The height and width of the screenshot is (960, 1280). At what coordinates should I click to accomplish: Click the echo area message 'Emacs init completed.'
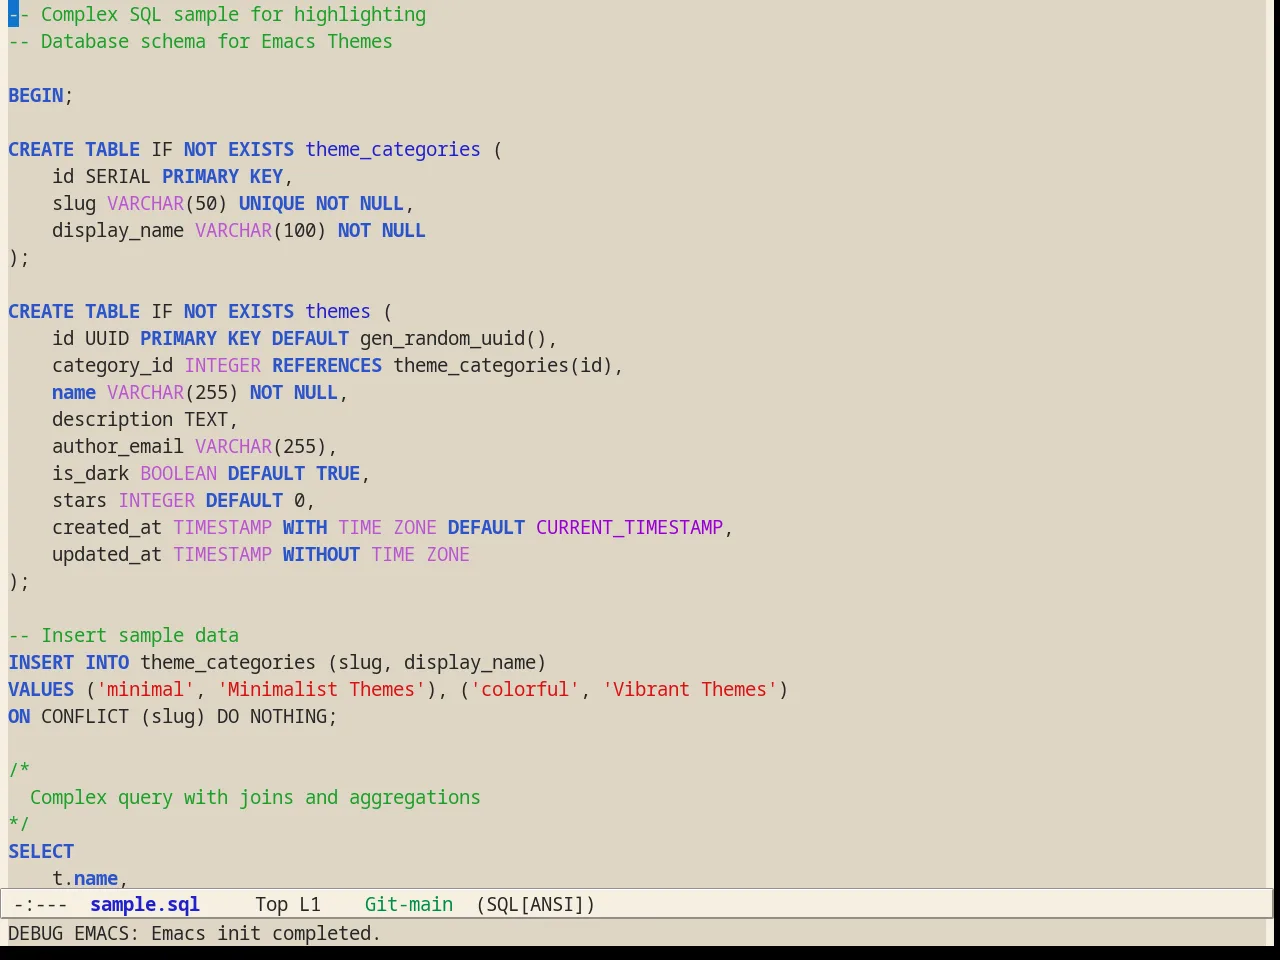tap(266, 933)
